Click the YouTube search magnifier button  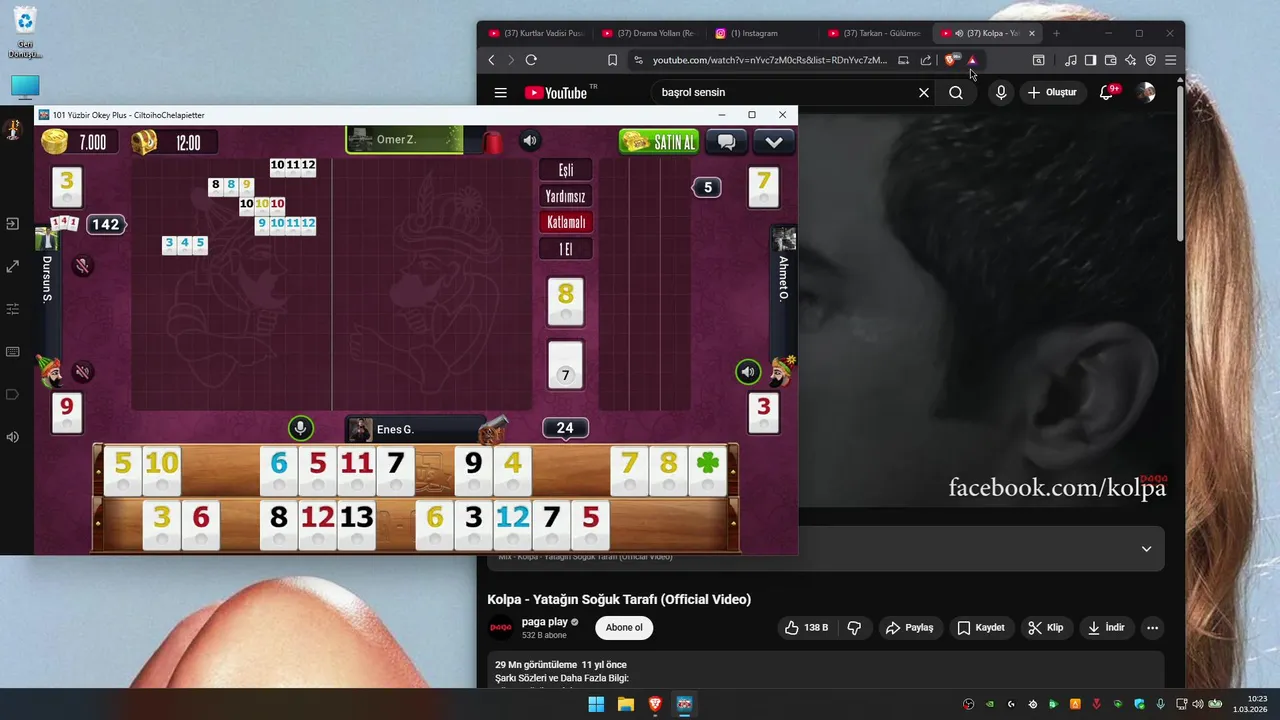(956, 92)
